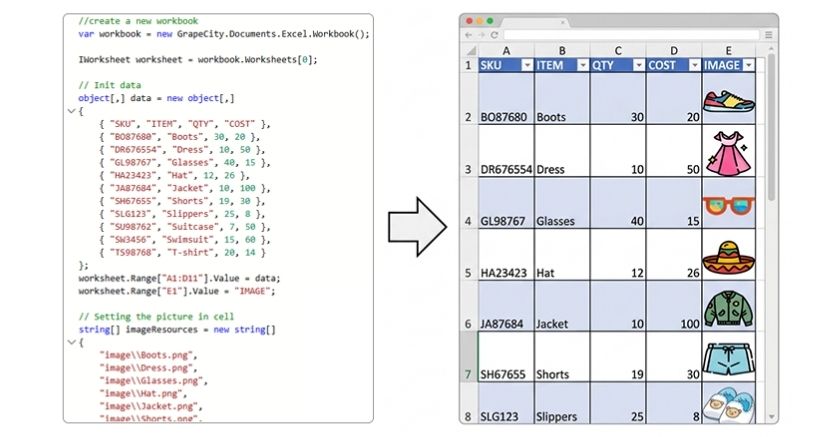Image resolution: width=833 pixels, height=437 pixels.
Task: Open the QTY column filter dropdown
Action: (639, 65)
